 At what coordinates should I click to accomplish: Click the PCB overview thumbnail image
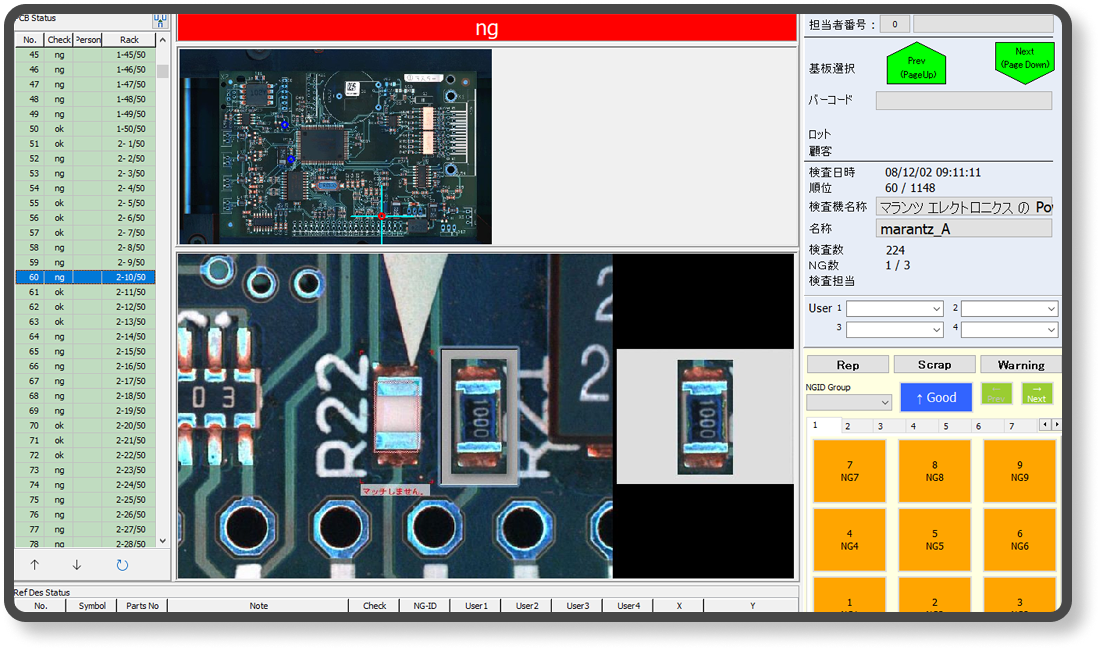tap(335, 146)
